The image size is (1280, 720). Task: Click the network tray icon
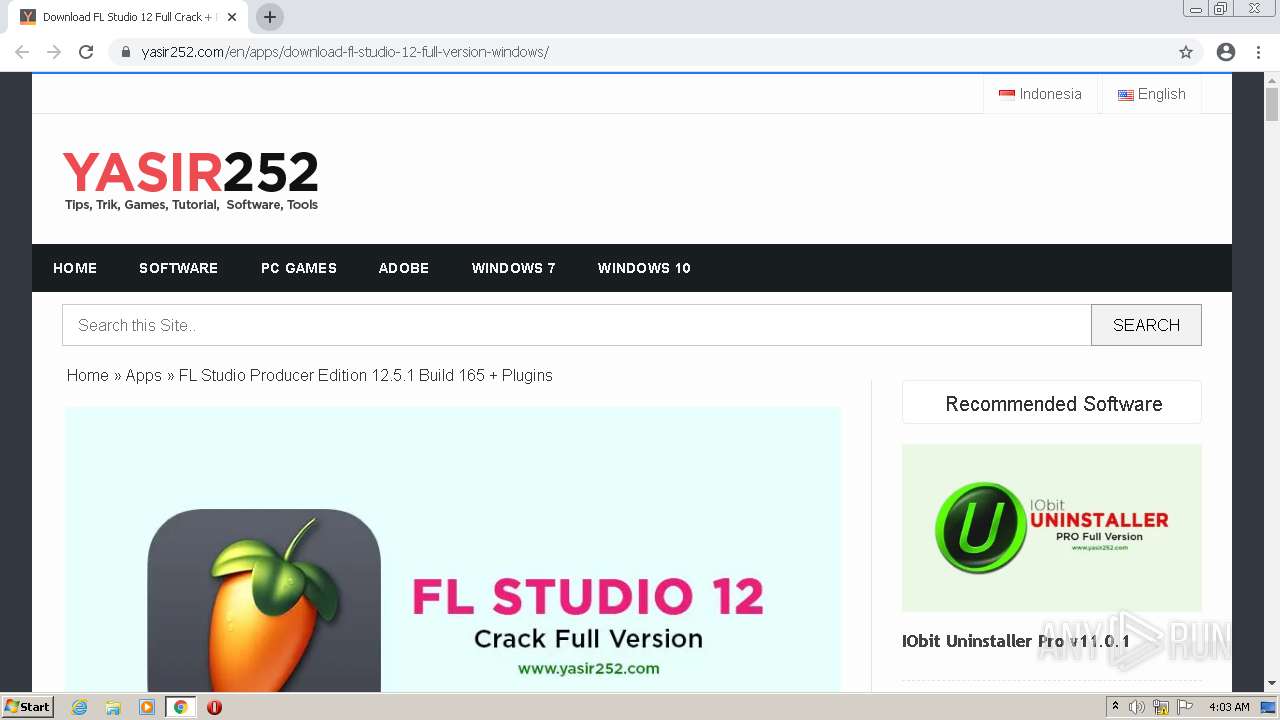1161,707
